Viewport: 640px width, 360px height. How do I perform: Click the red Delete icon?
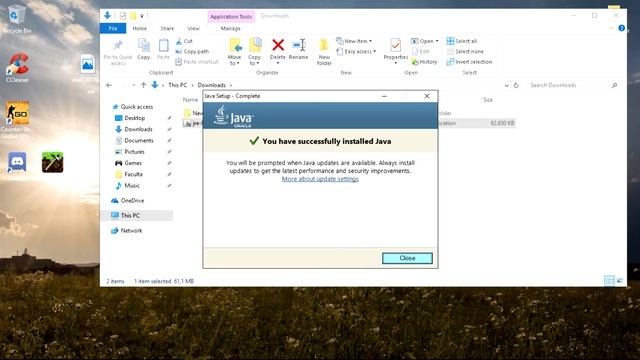[x=278, y=45]
